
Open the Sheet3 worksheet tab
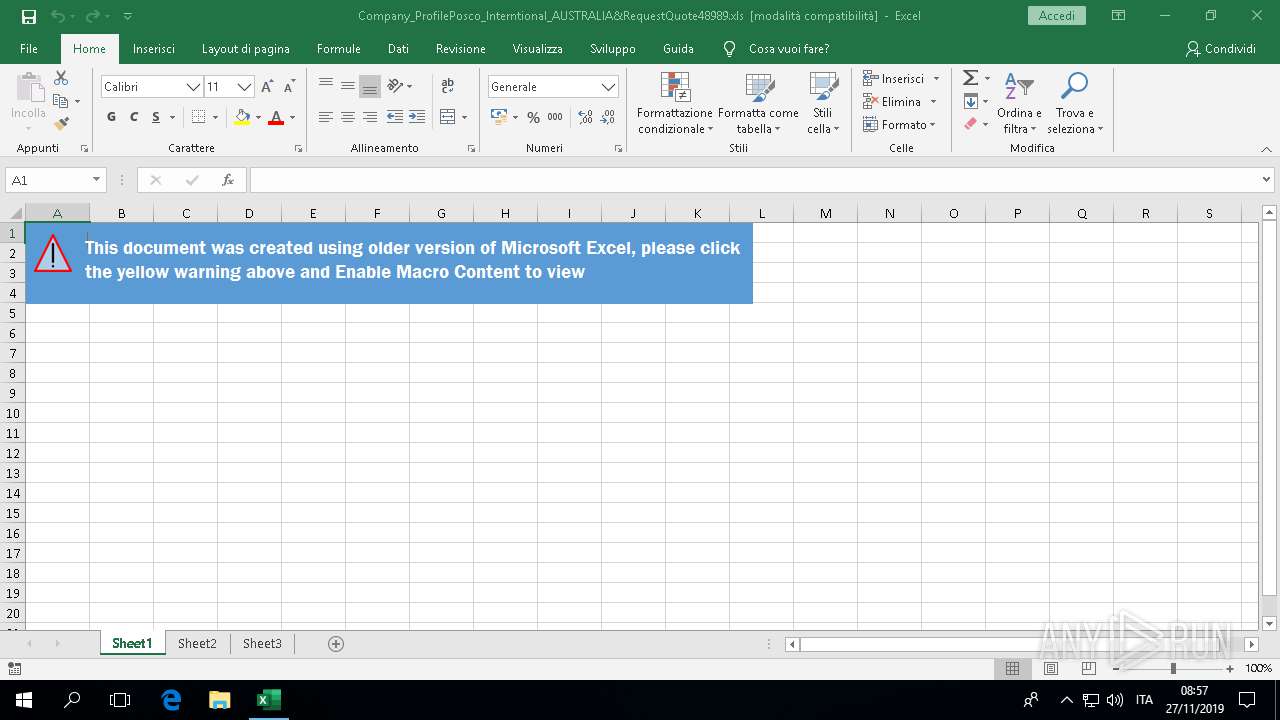point(262,644)
